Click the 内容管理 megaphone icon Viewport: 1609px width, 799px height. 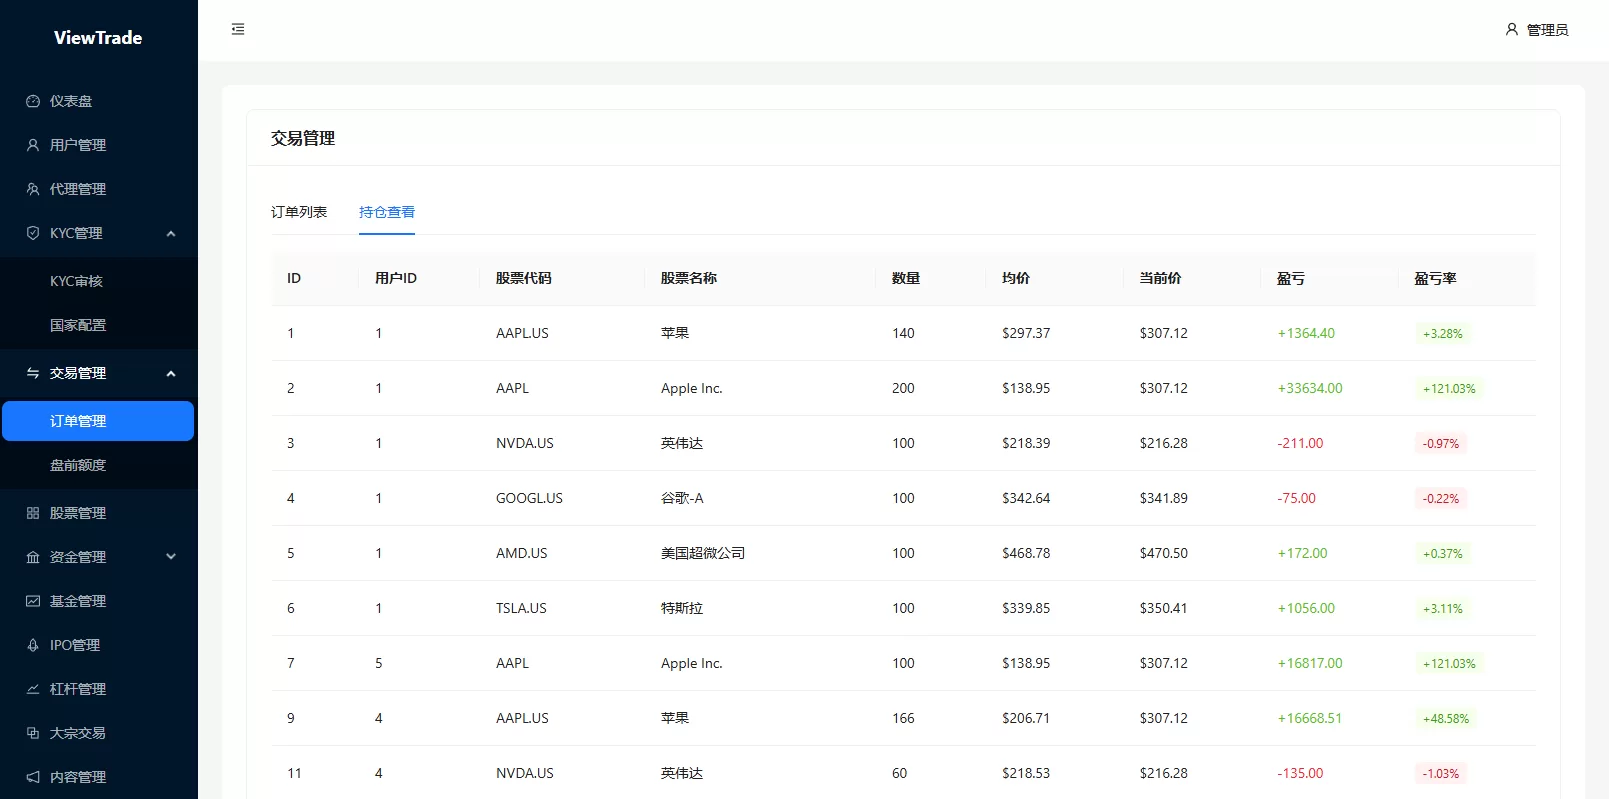pyautogui.click(x=33, y=777)
